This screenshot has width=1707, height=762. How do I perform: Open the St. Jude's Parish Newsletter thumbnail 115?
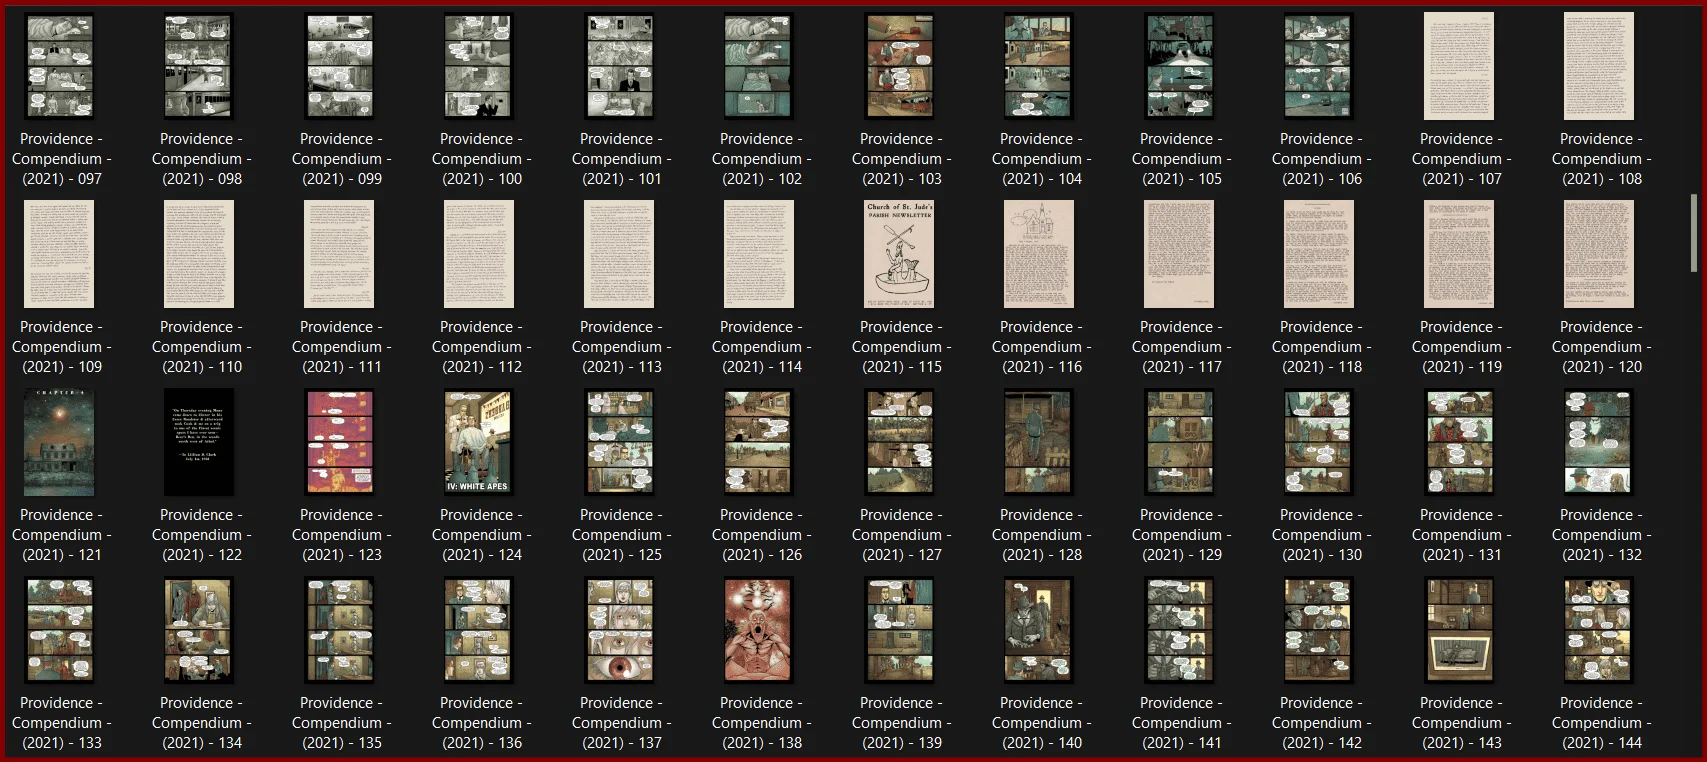point(899,254)
